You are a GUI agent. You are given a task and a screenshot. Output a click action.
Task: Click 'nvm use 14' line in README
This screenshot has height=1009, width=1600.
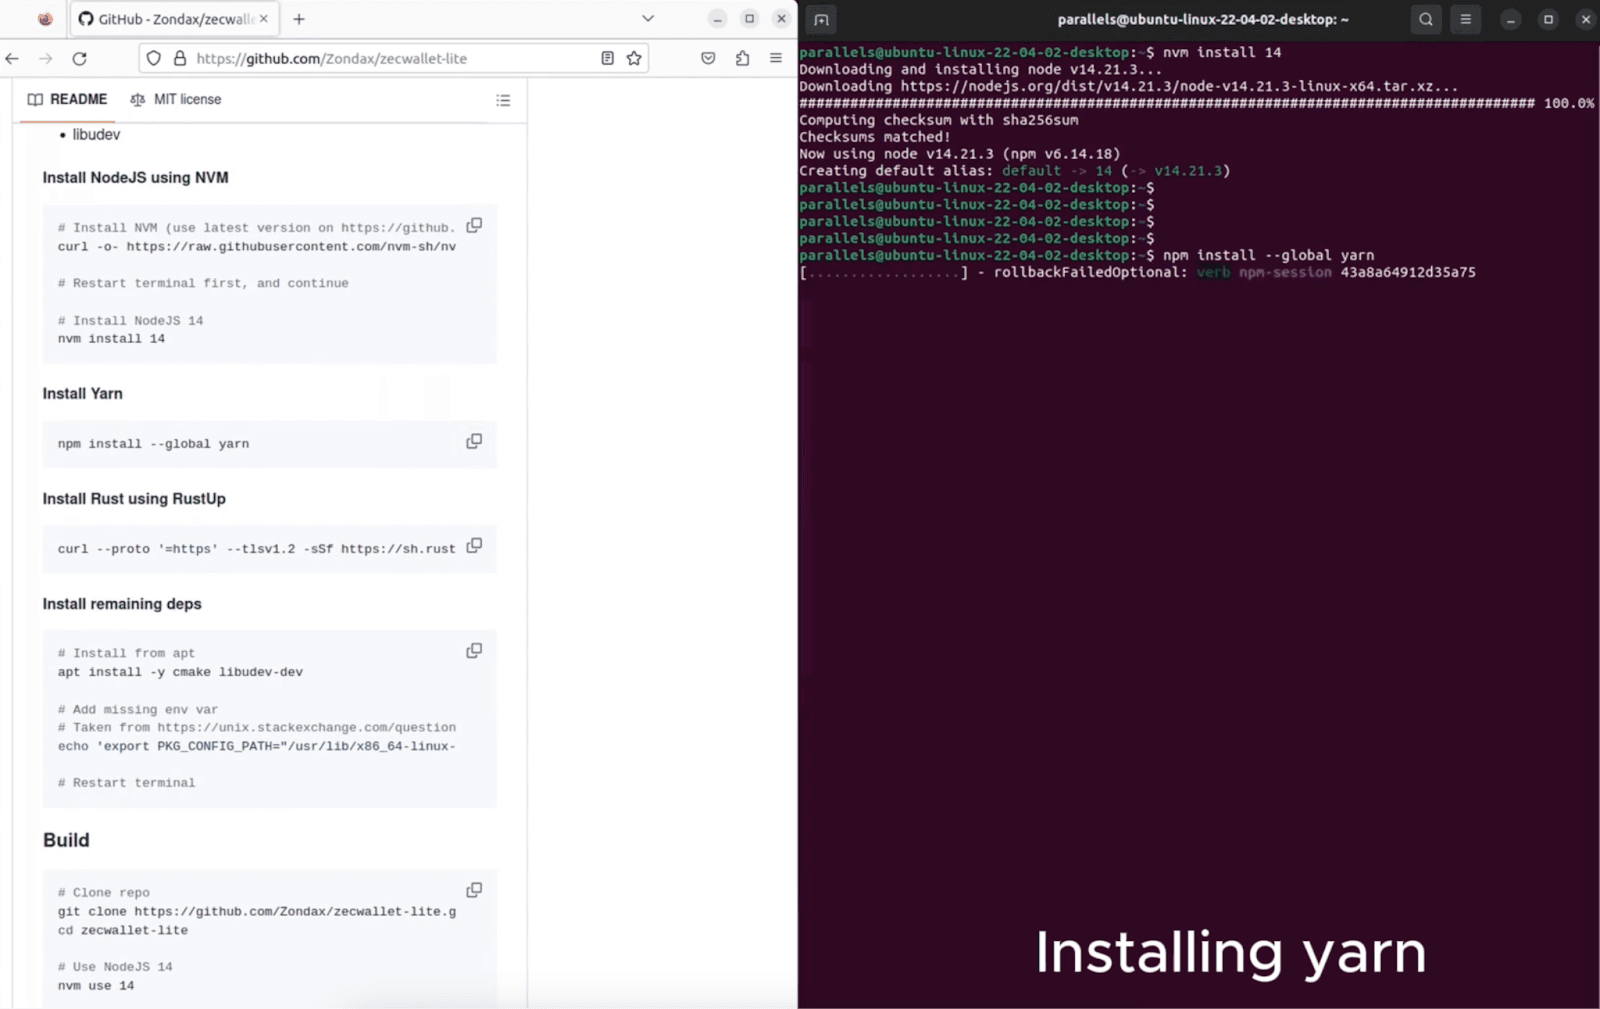point(96,985)
